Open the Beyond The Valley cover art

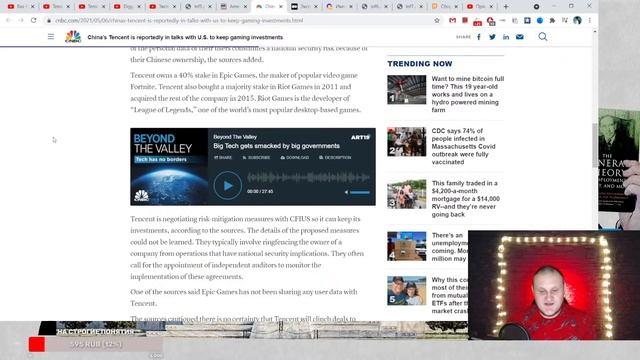(x=169, y=167)
